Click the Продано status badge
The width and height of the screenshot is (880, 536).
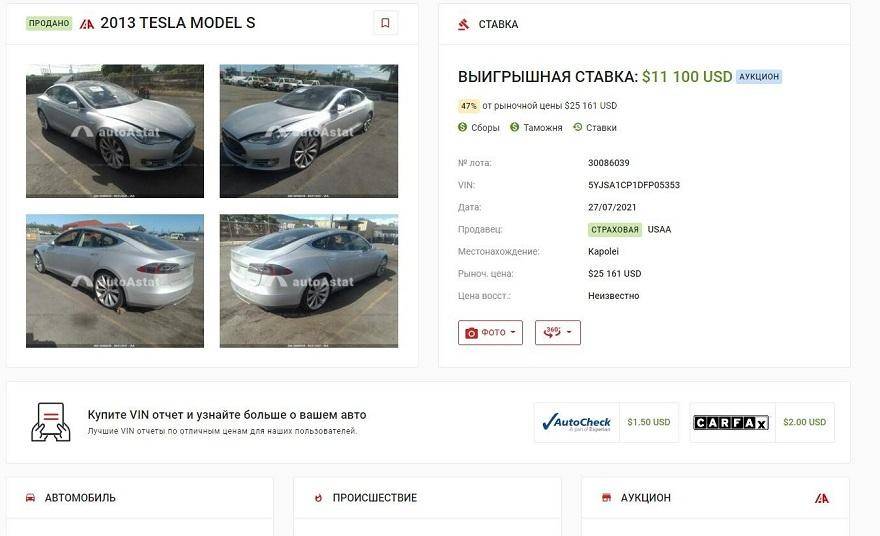pyautogui.click(x=49, y=23)
